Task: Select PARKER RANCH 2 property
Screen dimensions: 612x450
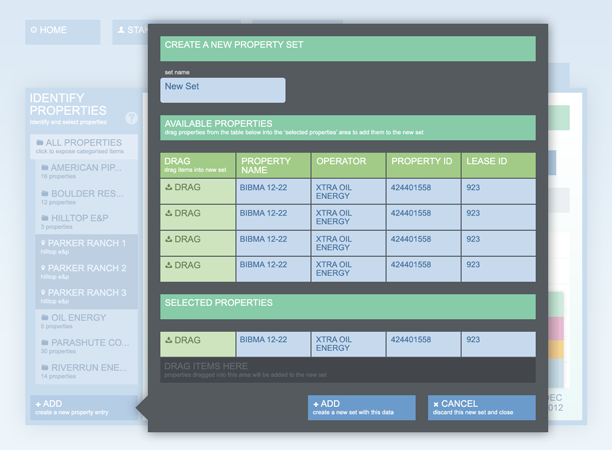Action: (x=86, y=272)
